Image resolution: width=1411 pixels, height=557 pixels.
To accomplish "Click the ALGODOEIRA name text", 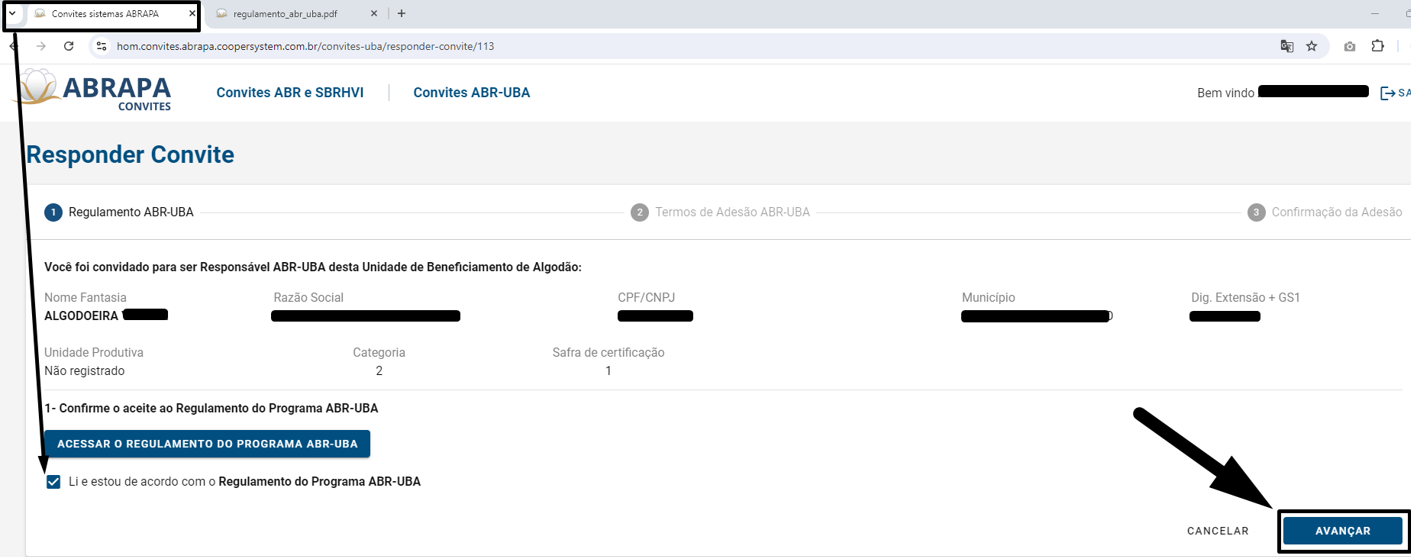I will coord(81,316).
